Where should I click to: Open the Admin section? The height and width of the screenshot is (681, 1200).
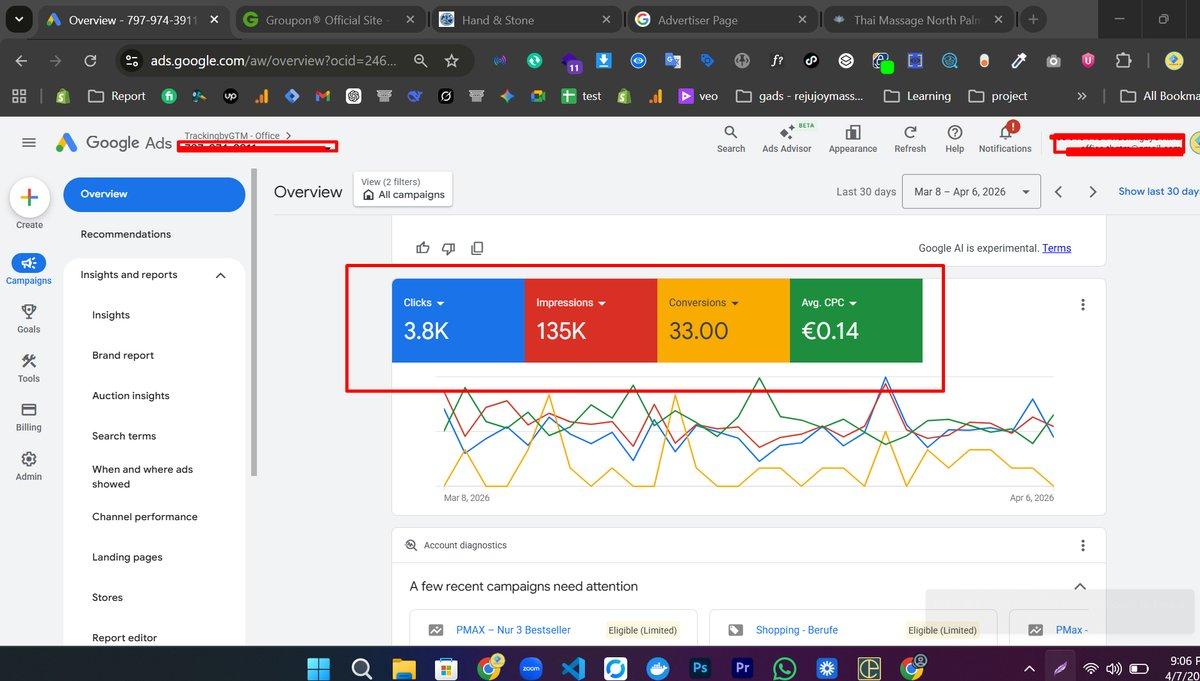click(x=29, y=465)
